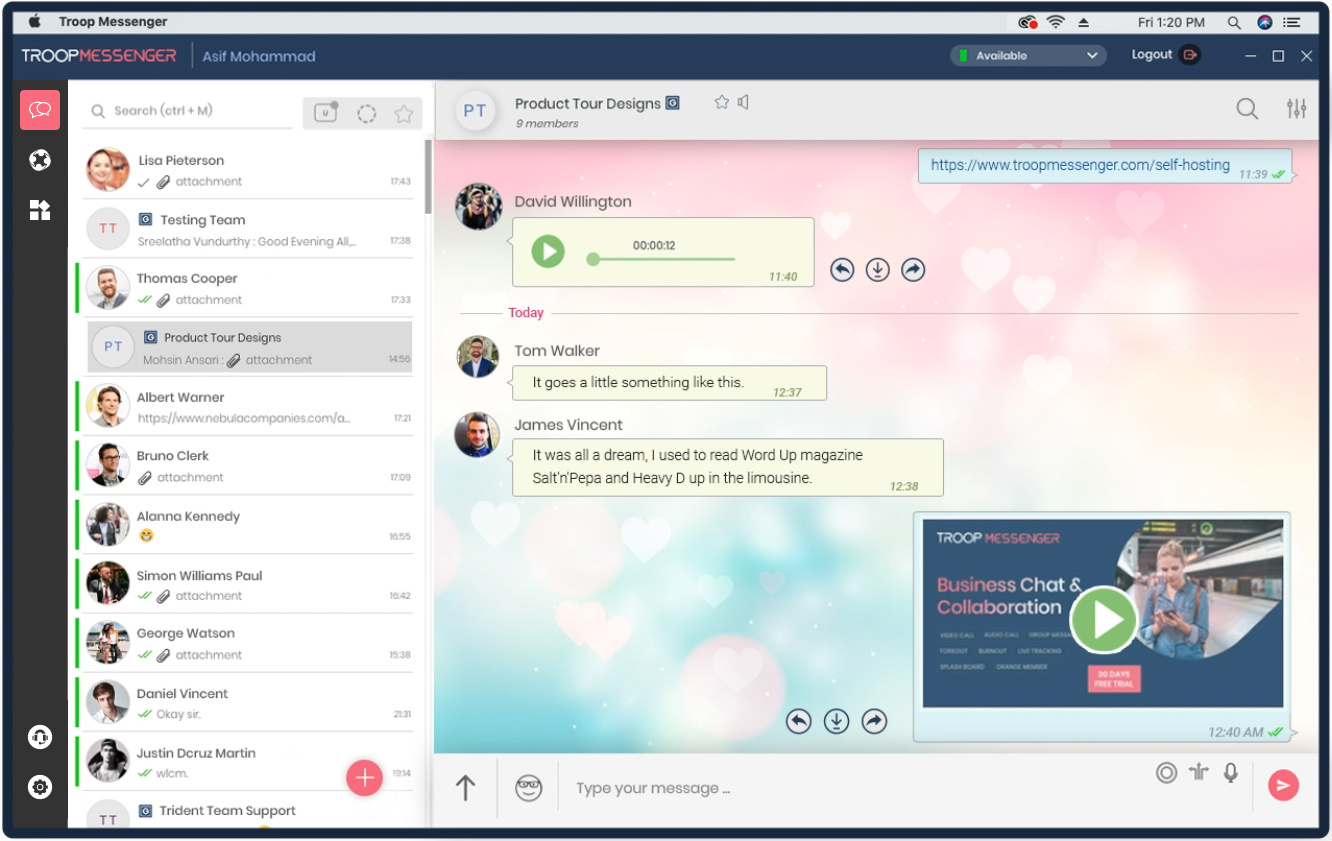Search within Product Tour Designs chat
The width and height of the screenshot is (1332, 841).
coord(1247,109)
